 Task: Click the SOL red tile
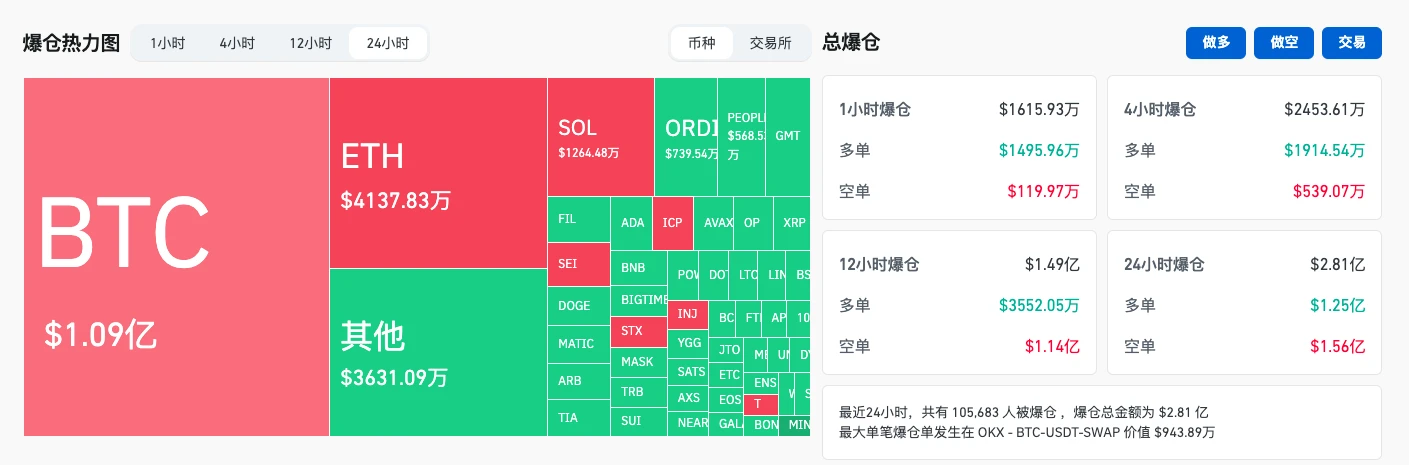point(600,137)
